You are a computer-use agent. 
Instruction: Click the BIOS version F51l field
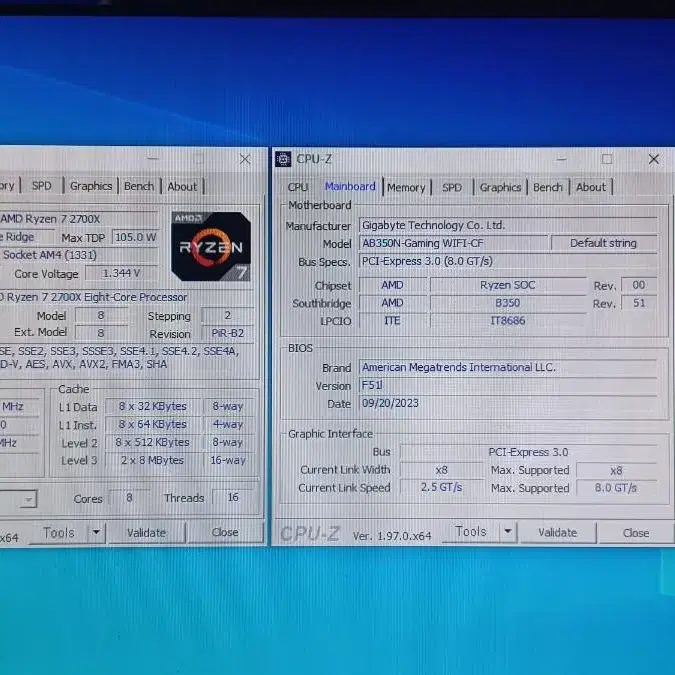click(x=508, y=385)
